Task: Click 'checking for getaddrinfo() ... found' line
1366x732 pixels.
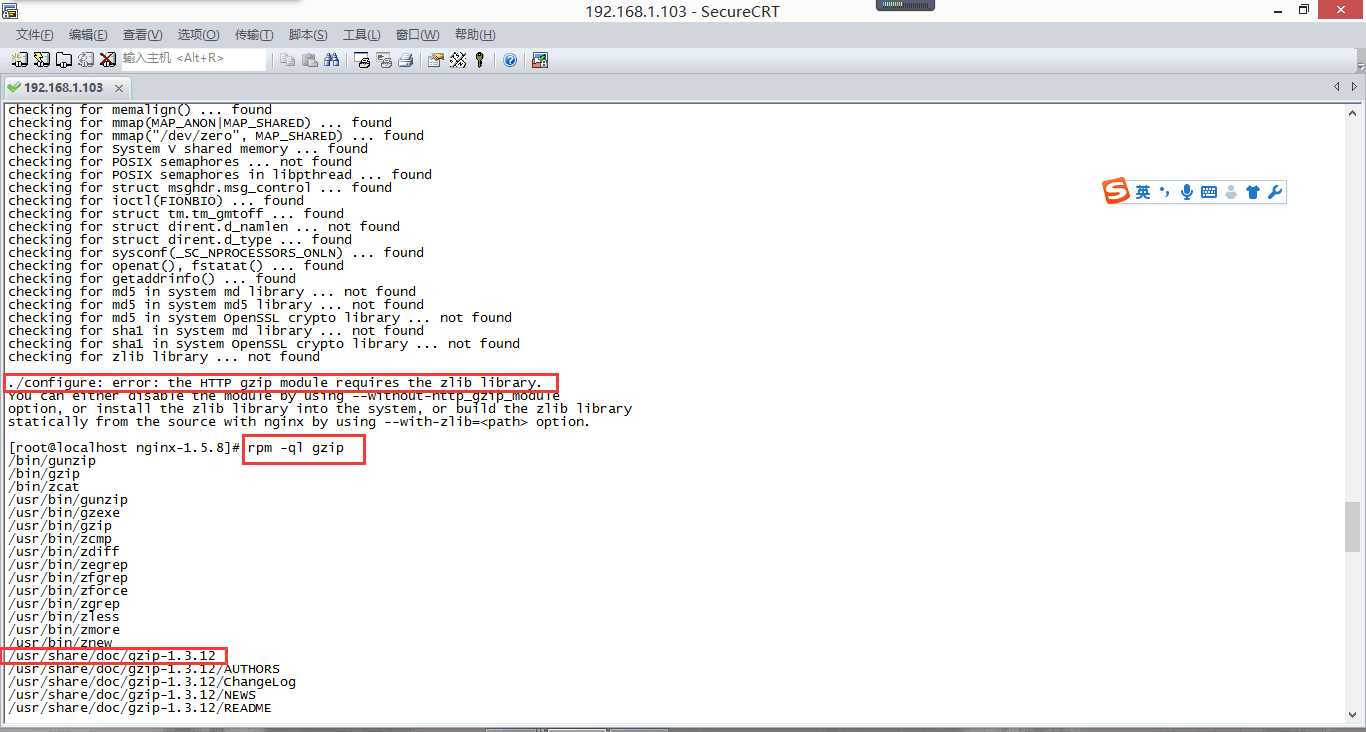Action: (152, 279)
